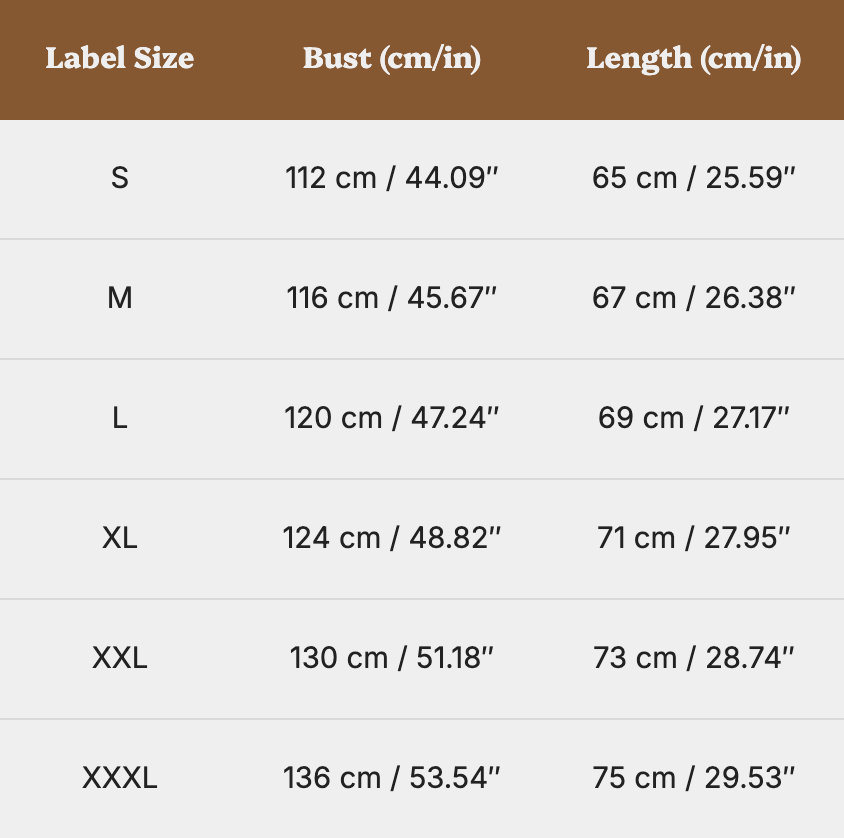This screenshot has height=838, width=844.
Task: Click length value 67 cm / 26.38″
Action: [693, 298]
